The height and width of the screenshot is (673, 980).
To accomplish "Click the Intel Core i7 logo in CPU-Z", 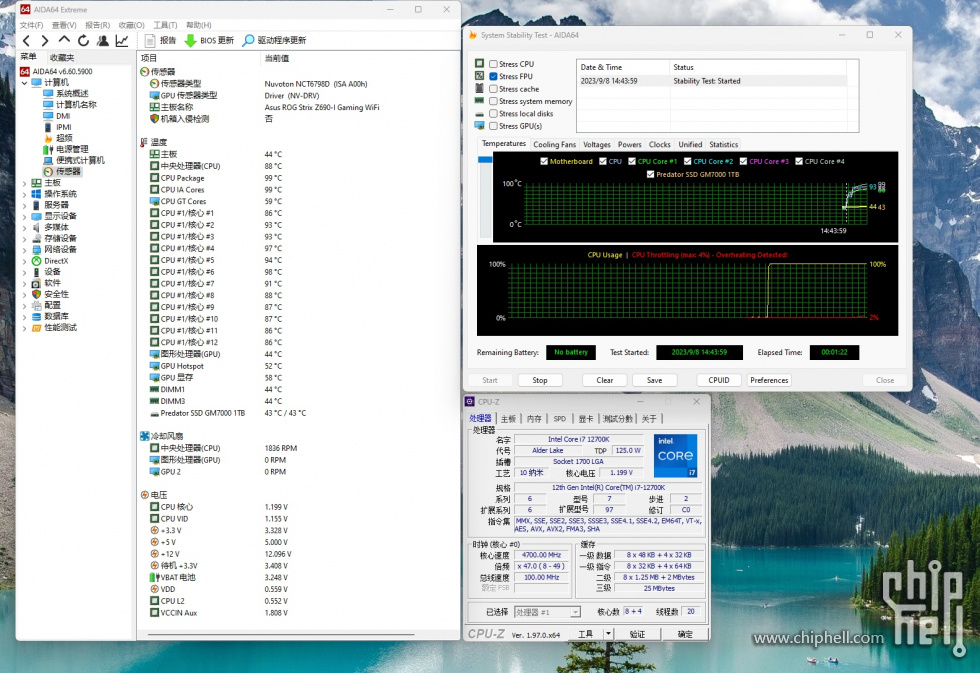I will pyautogui.click(x=675, y=456).
